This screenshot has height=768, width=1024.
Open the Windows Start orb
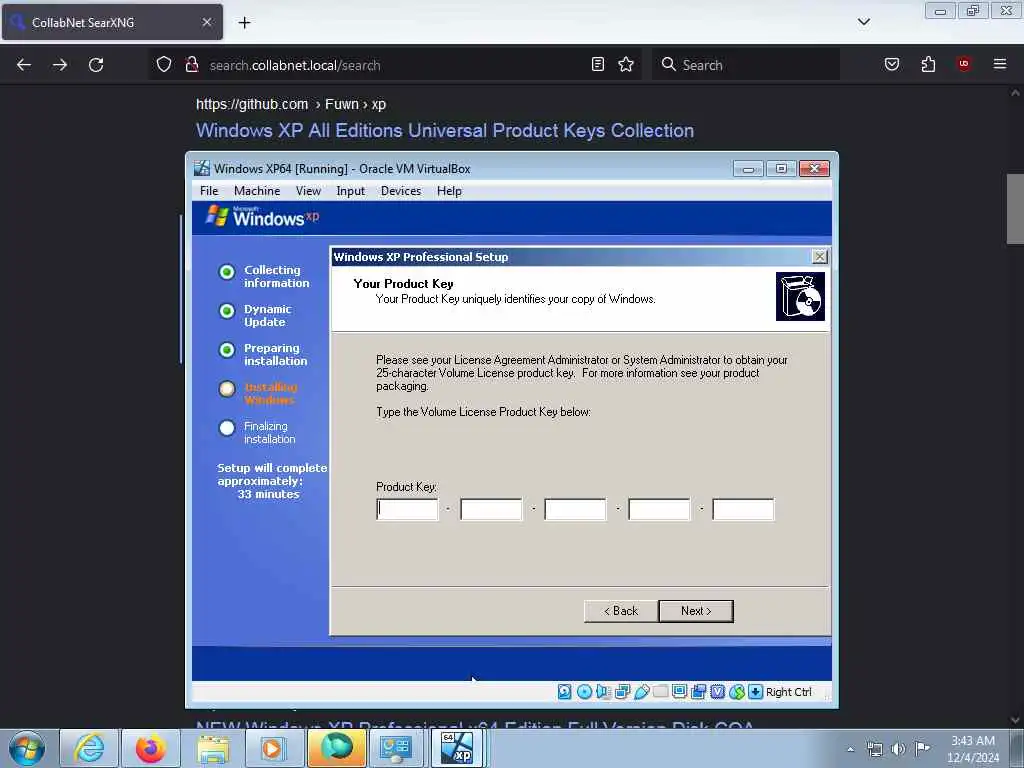pyautogui.click(x=26, y=748)
